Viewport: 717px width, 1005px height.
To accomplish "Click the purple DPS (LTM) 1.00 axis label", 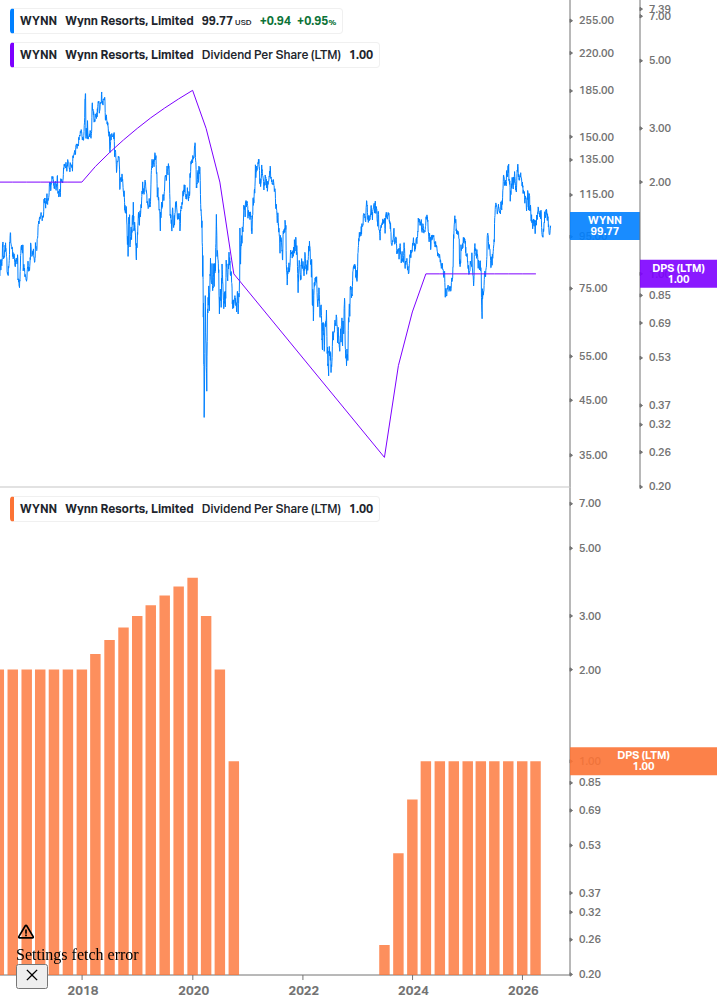I will click(679, 274).
